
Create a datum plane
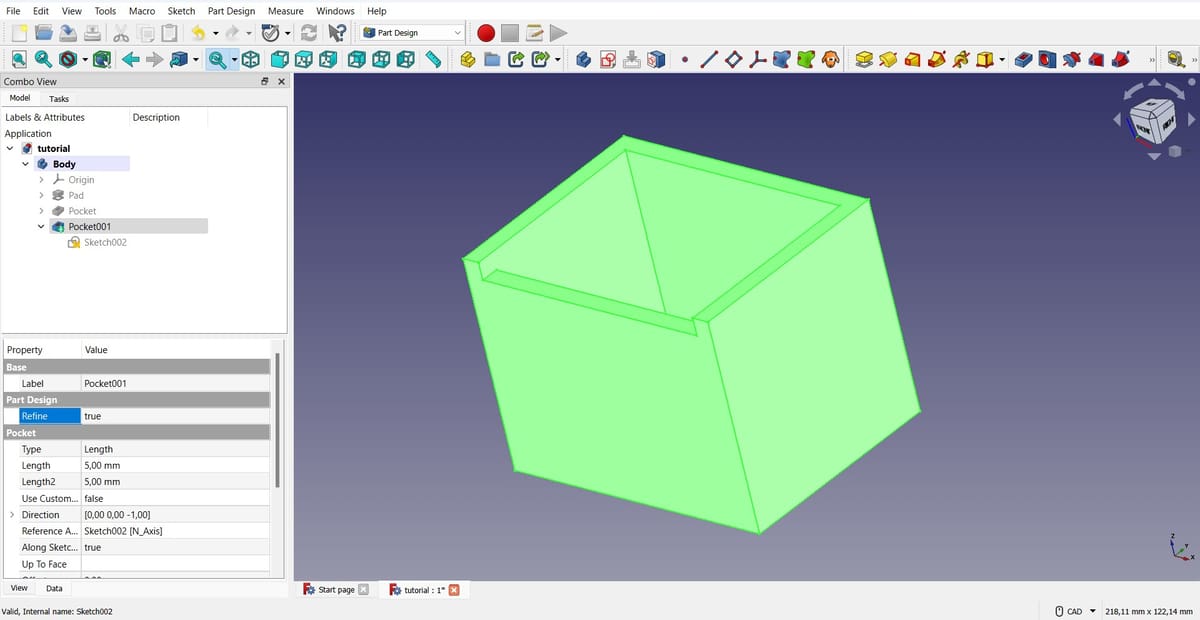click(x=733, y=60)
